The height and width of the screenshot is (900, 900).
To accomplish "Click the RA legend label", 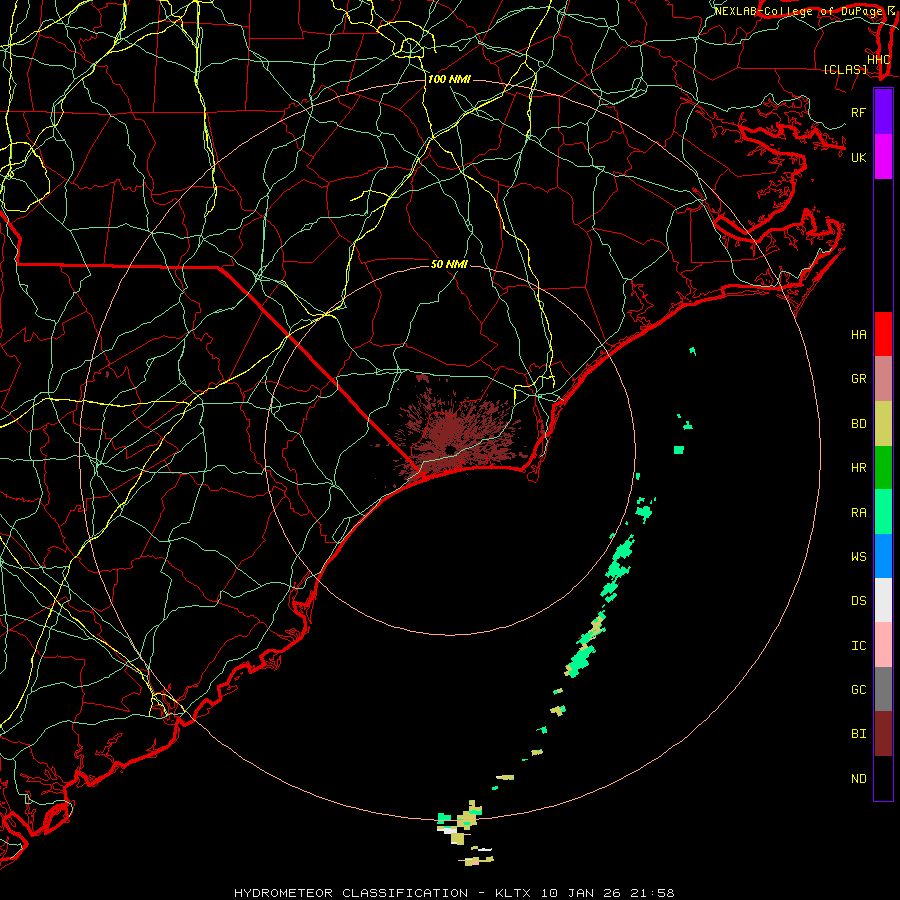I will tap(858, 513).
